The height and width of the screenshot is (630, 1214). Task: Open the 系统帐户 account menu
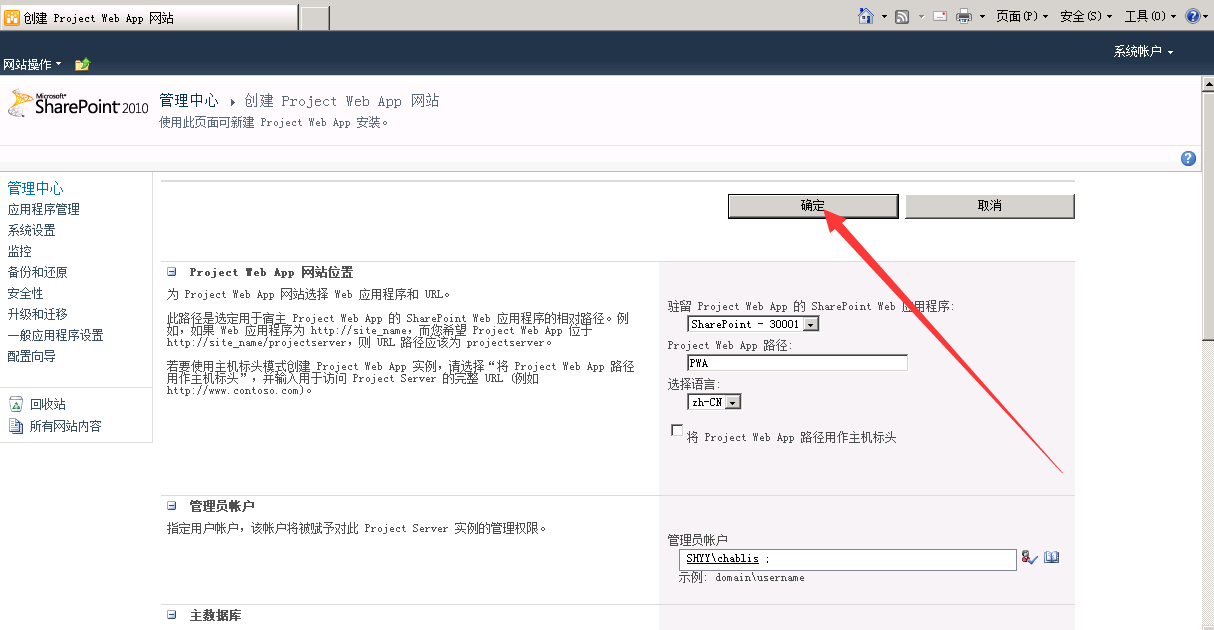pyautogui.click(x=1143, y=51)
